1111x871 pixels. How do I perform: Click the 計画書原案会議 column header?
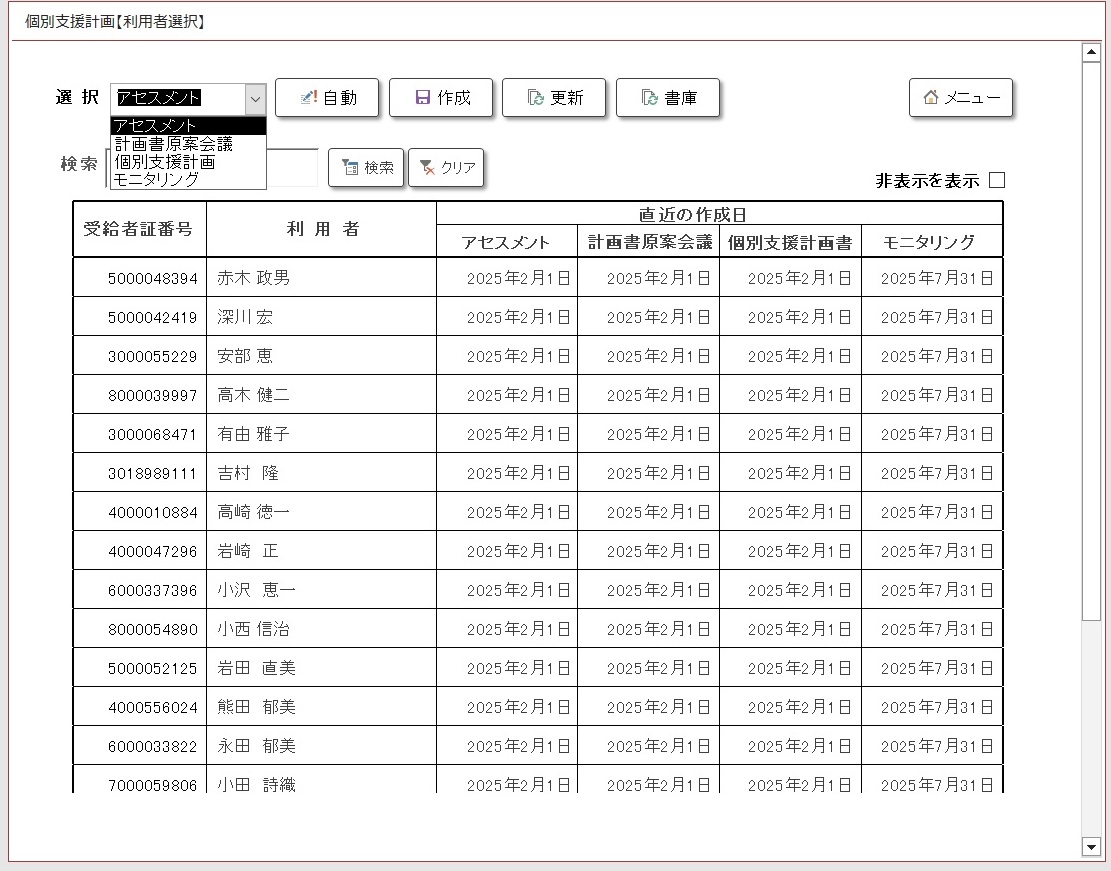click(648, 242)
